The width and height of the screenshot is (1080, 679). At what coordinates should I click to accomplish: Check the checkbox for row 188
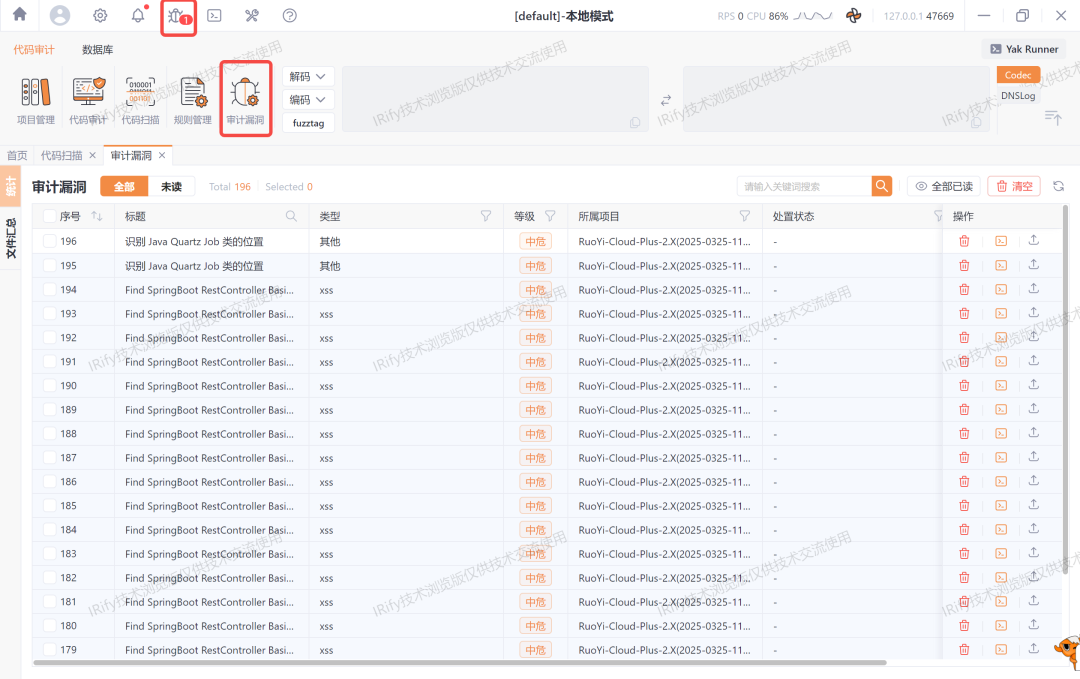[x=50, y=433]
